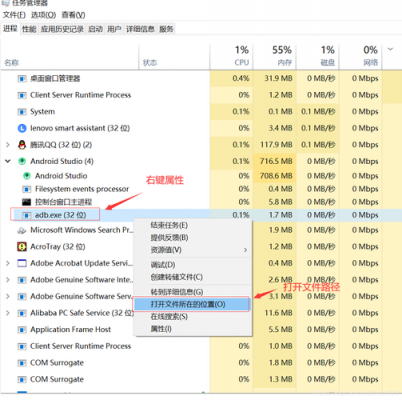Click the 控制台窗口主进程 console icon
Screen dimensions: 402x400
[x=27, y=202]
